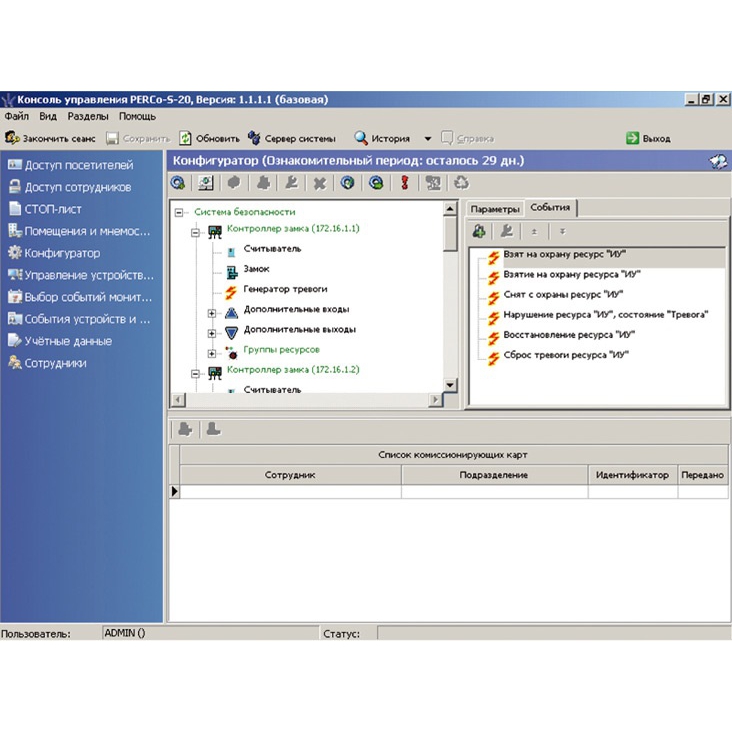Open the Разделы menu
This screenshot has height=732, width=732.
tap(88, 116)
